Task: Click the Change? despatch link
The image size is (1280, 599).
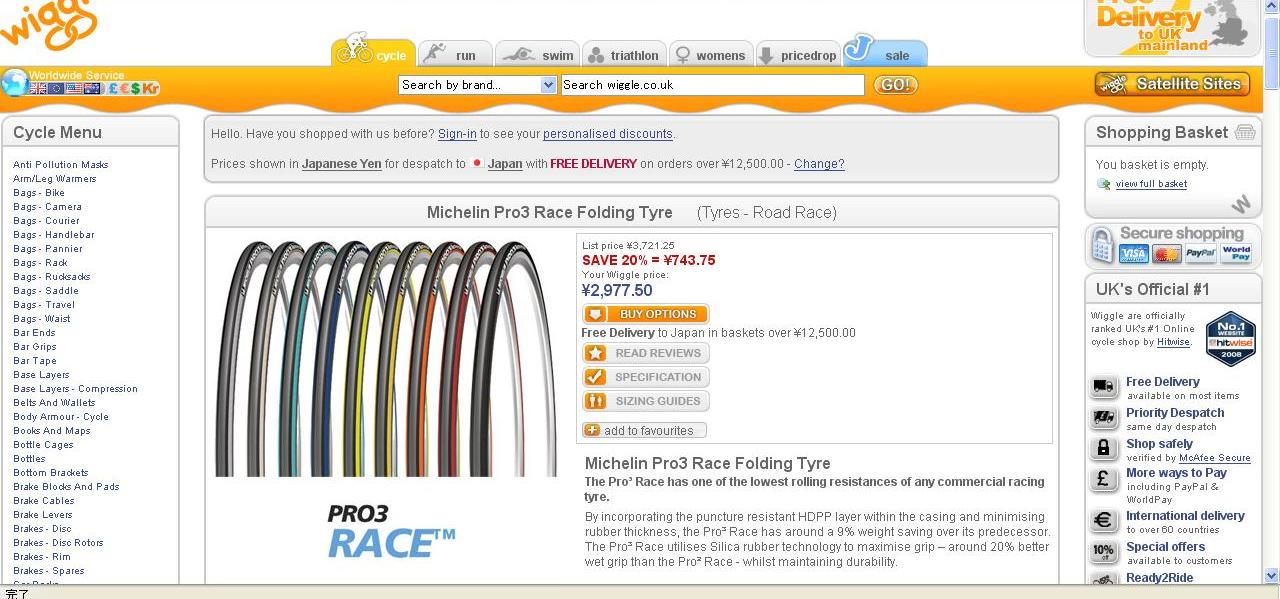Action: (x=819, y=164)
